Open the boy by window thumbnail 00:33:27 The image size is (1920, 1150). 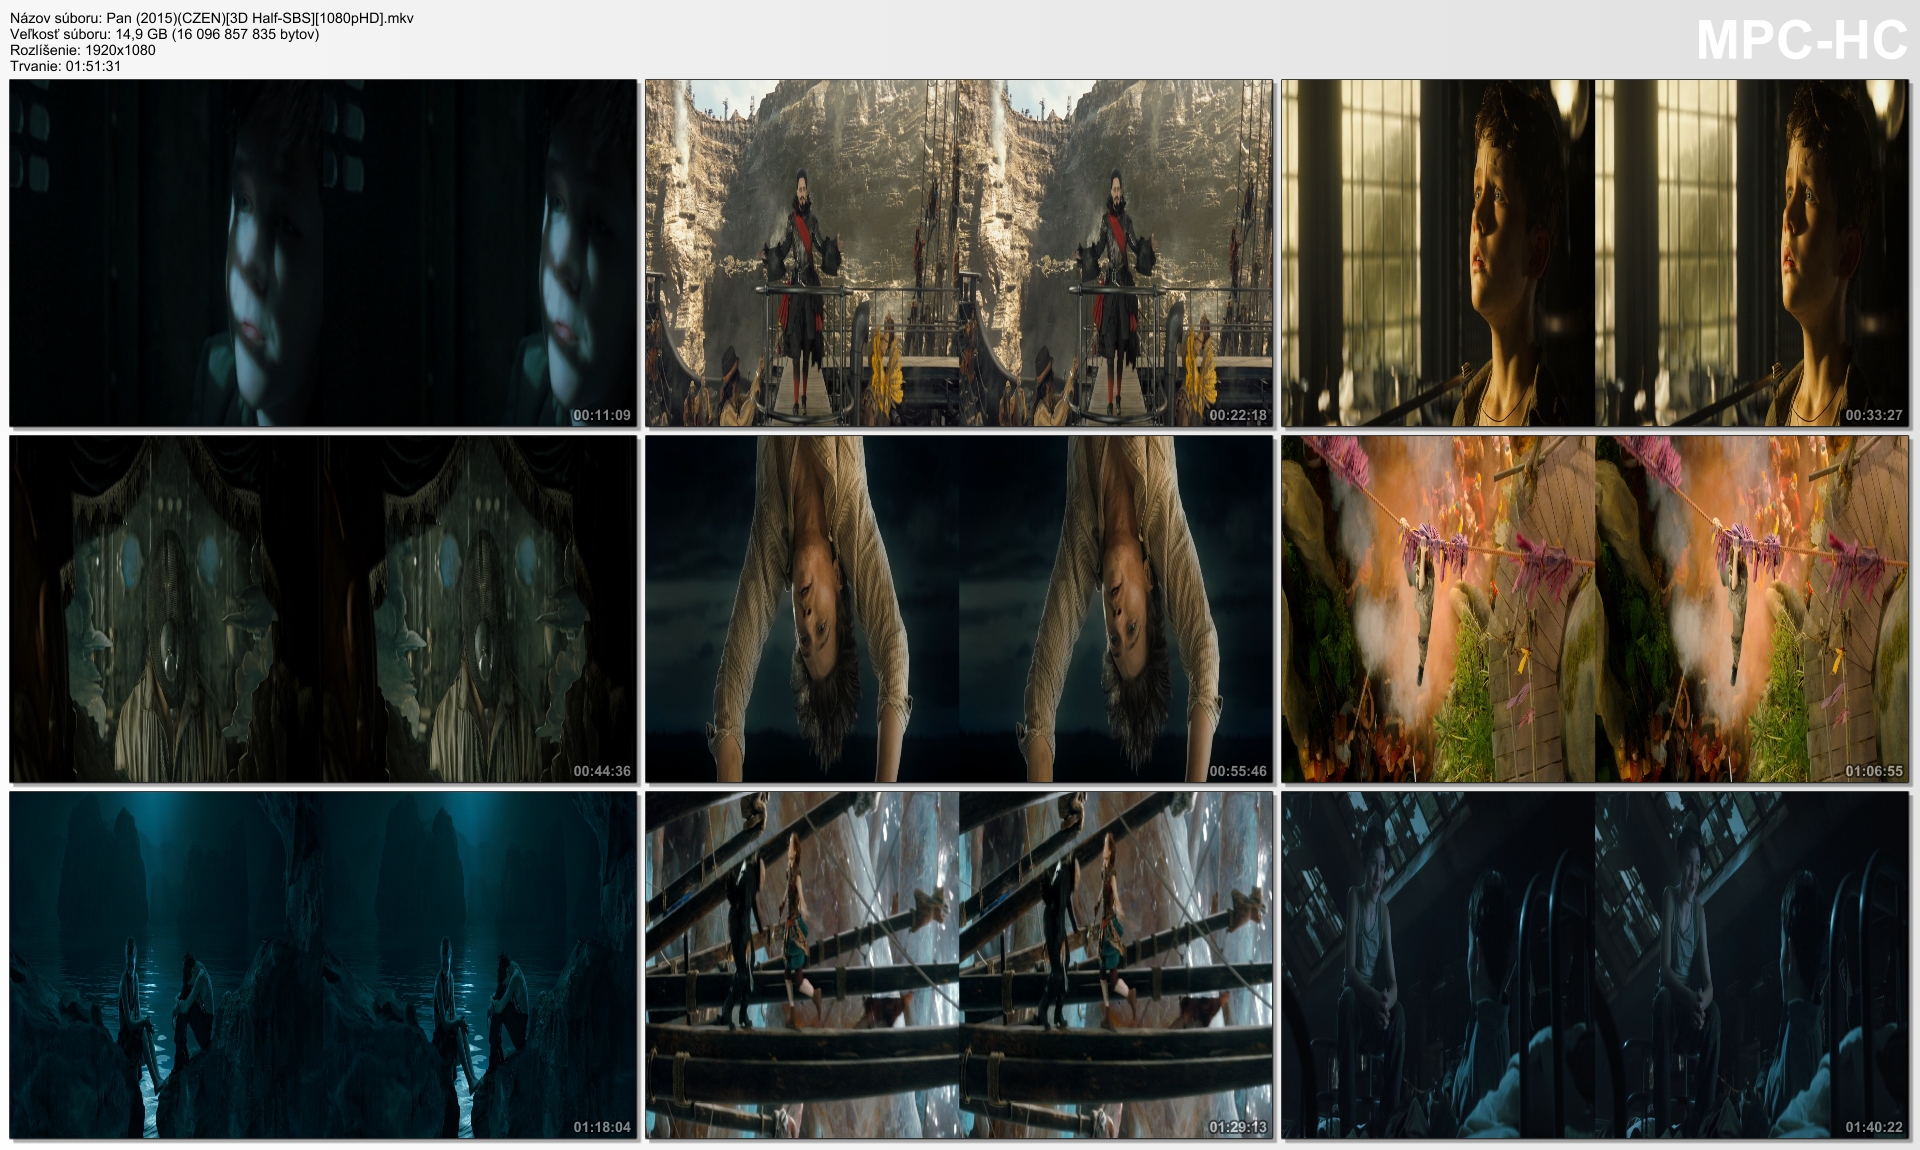[x=1595, y=253]
